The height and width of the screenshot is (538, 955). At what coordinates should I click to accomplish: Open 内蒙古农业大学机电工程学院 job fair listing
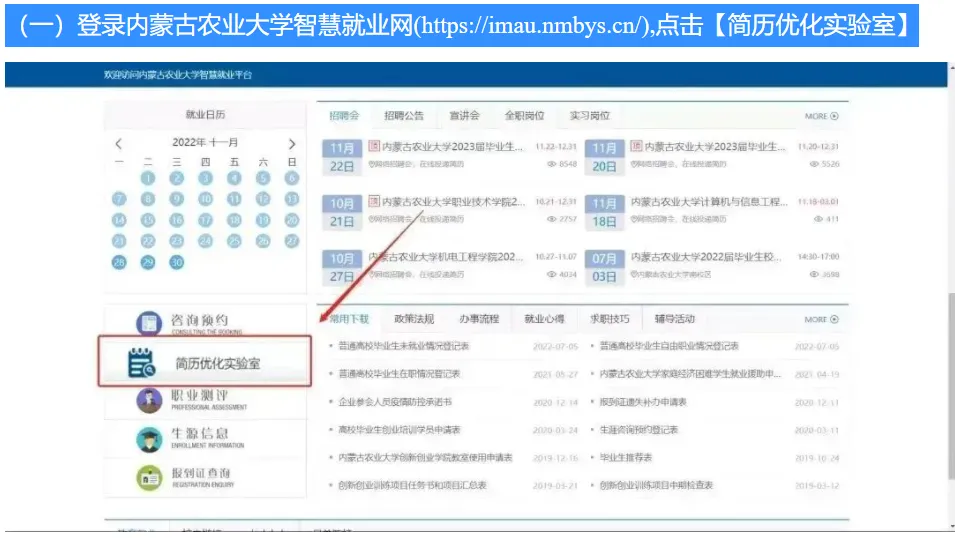(x=446, y=257)
